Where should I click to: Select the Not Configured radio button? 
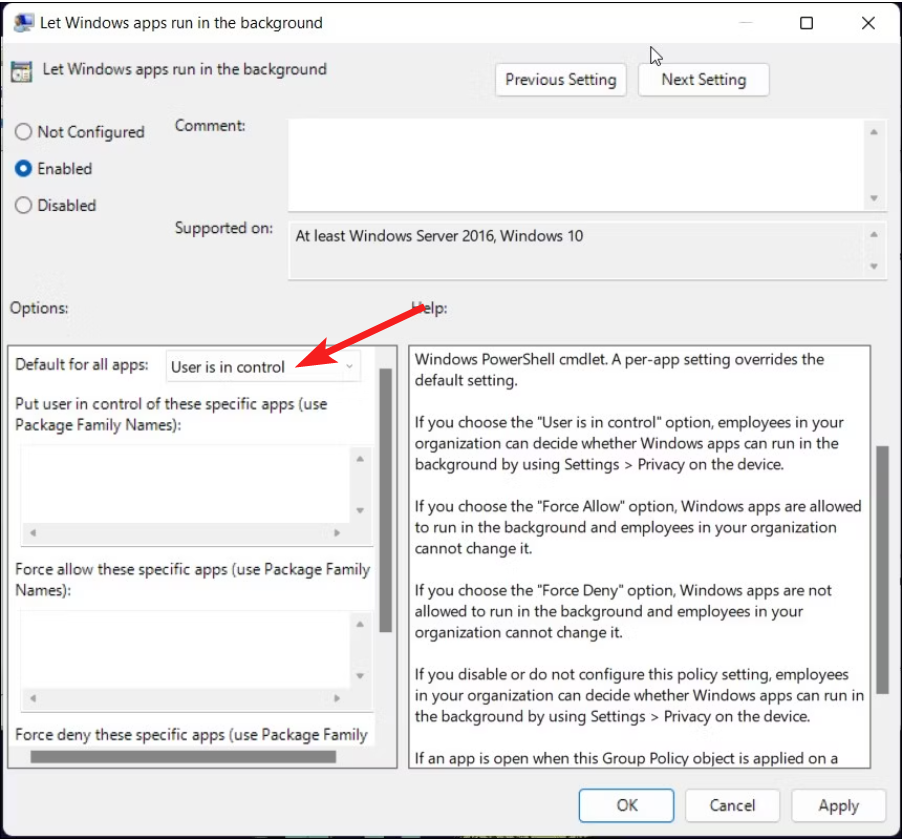23,132
